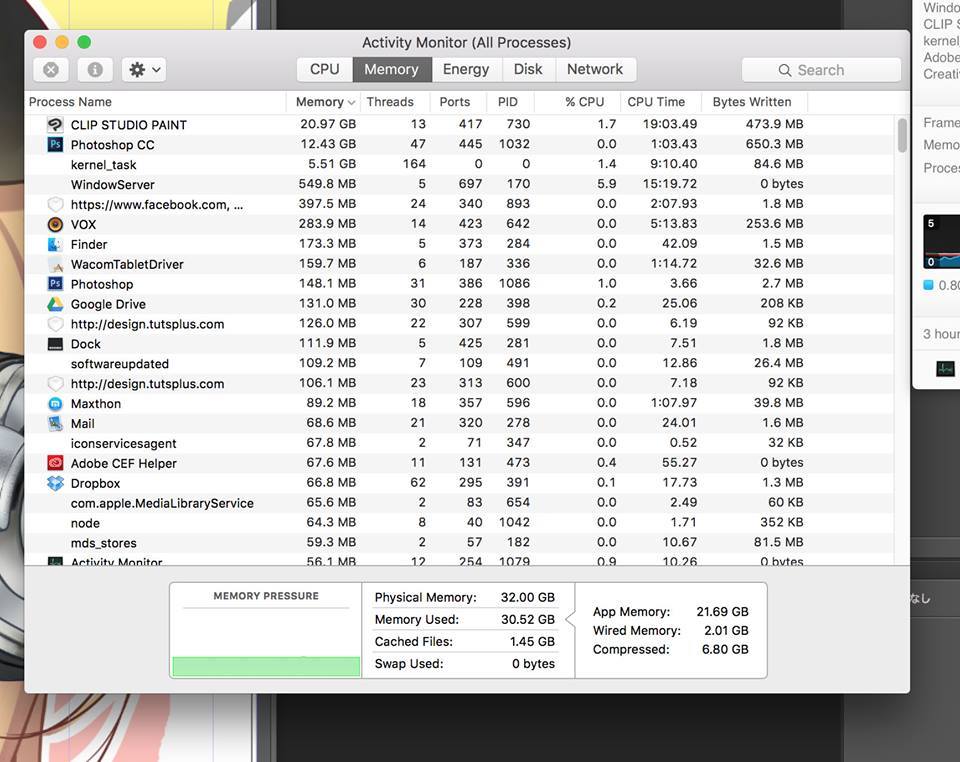
Task: Click the 19:03.49 CPU time value
Action: tap(670, 124)
